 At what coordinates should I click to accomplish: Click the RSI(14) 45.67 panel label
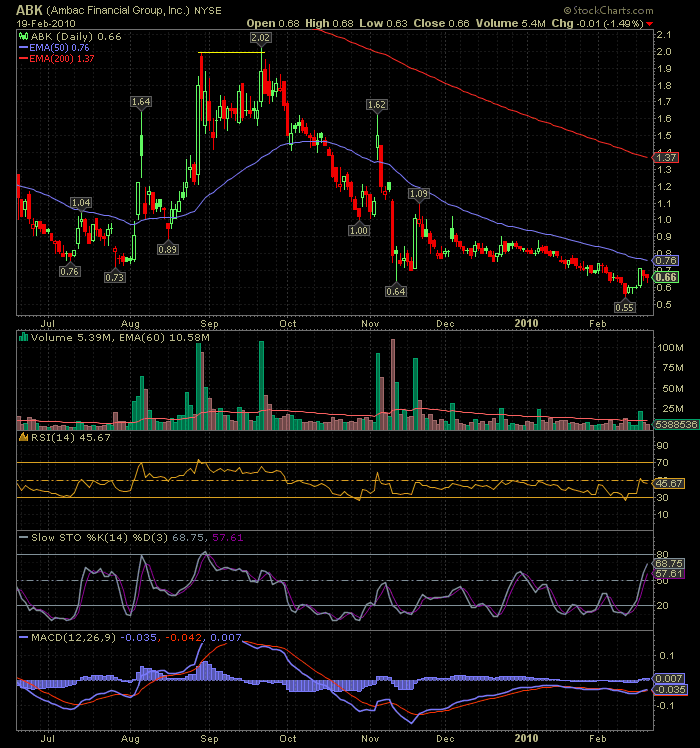pyautogui.click(x=71, y=437)
